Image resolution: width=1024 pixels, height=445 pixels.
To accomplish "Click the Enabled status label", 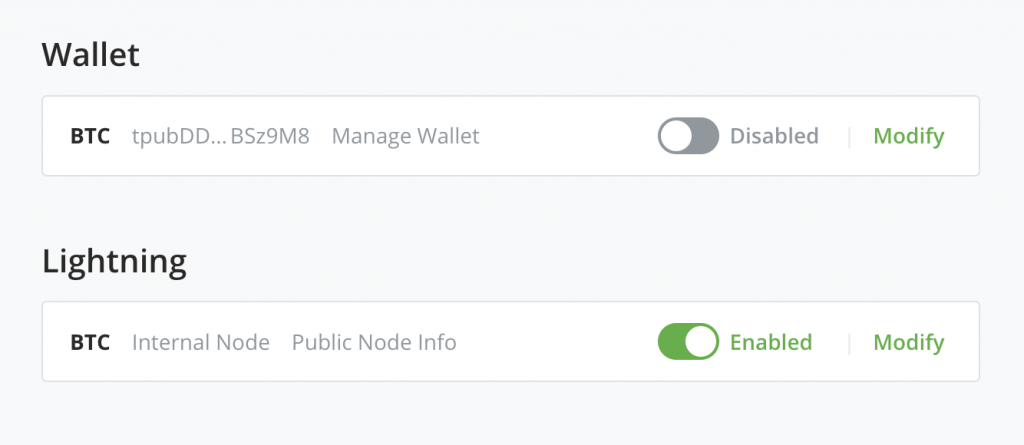I will (771, 342).
